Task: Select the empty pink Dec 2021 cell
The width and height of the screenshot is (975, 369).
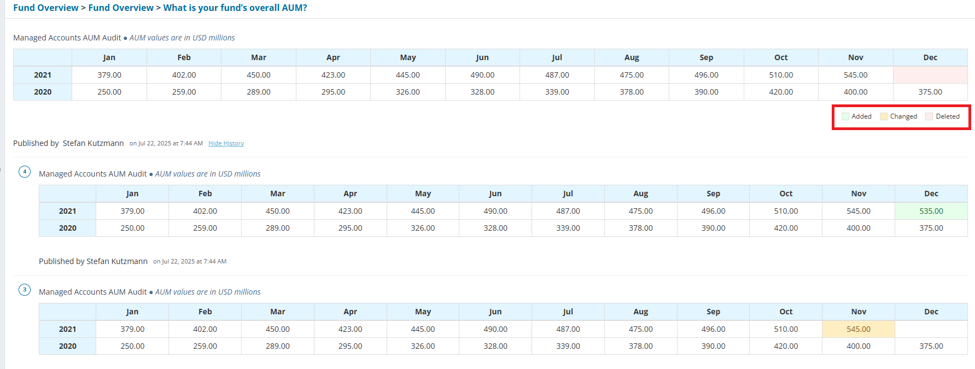Action: (x=931, y=75)
